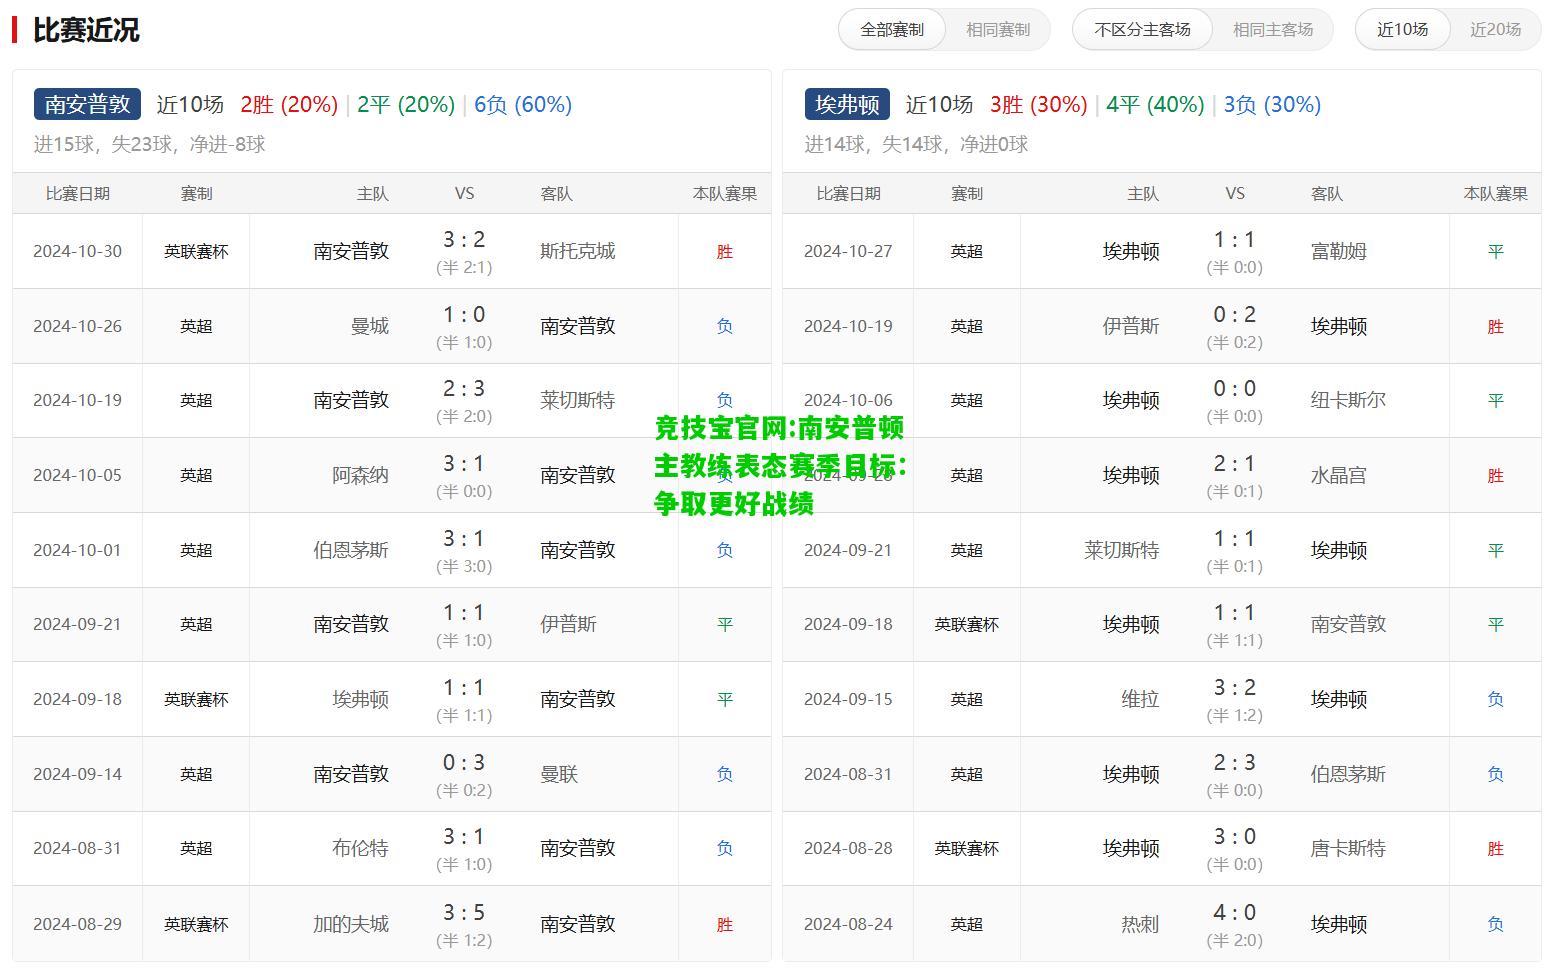Click 英联赛杯 cell on 2024-08-28 row
The width and height of the screenshot is (1559, 979).
pyautogui.click(x=967, y=849)
